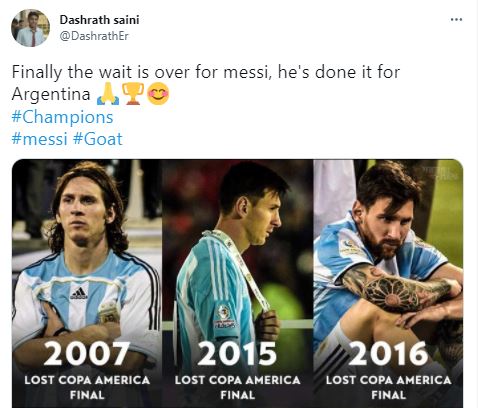Click the caption under 2007
Image resolution: width=478 pixels, height=408 pixels.
coord(87,387)
